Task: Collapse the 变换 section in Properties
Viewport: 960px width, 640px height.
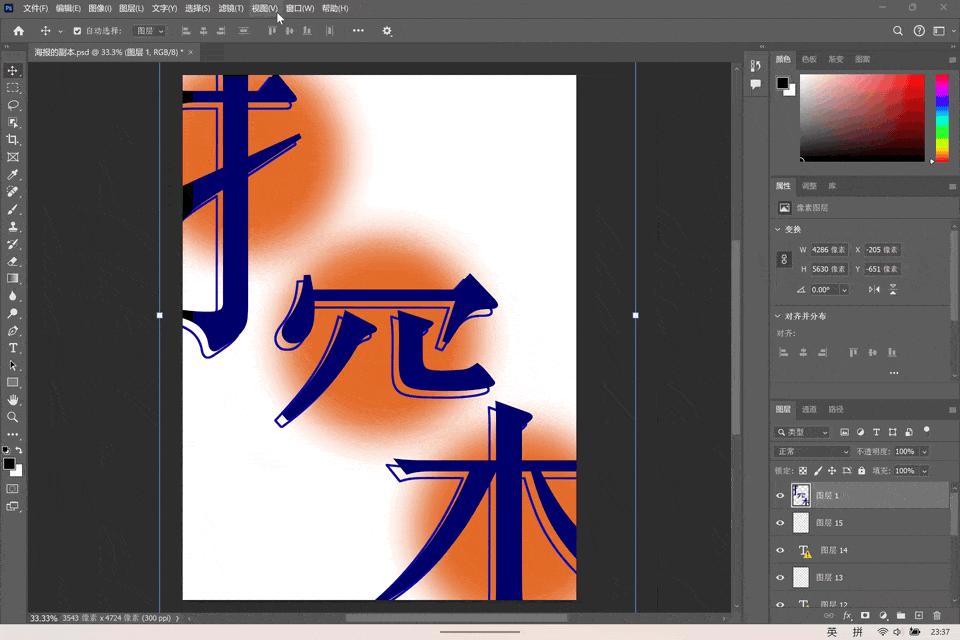Action: [780, 229]
